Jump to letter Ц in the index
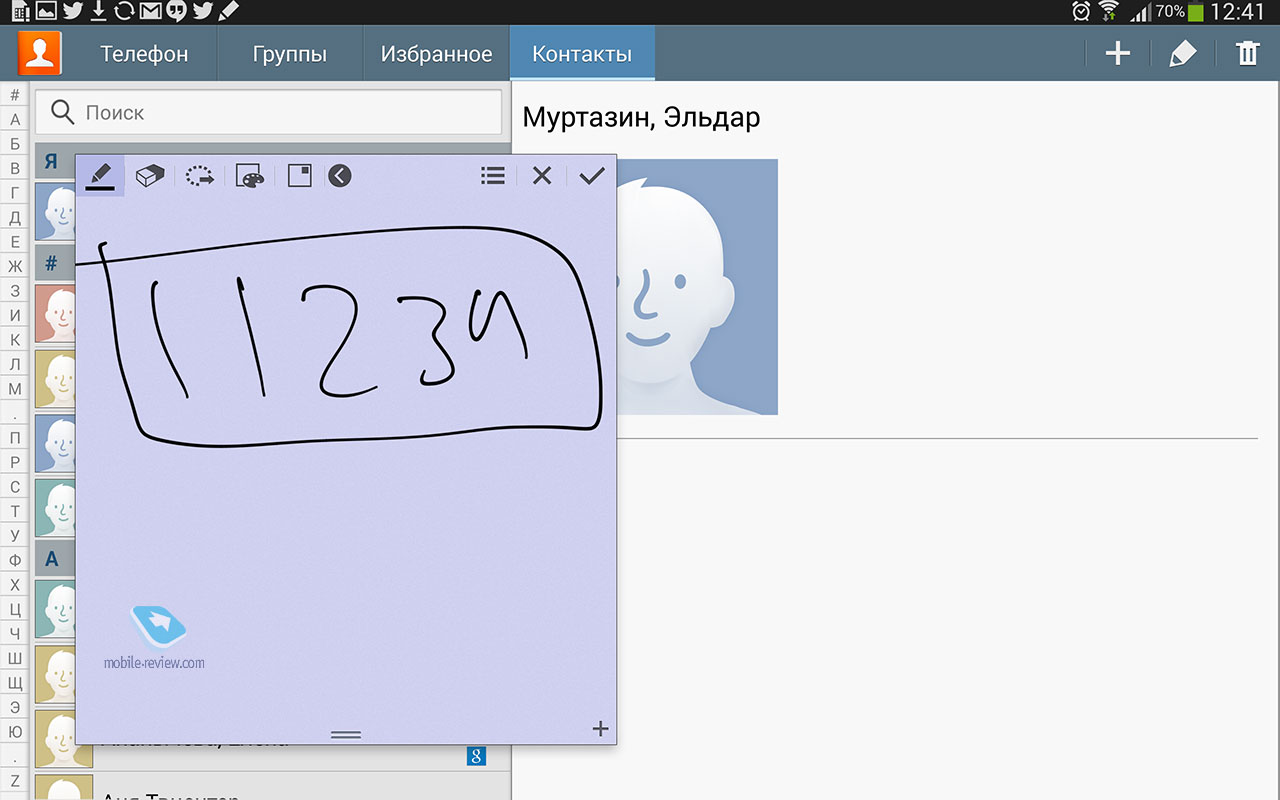 (x=15, y=609)
